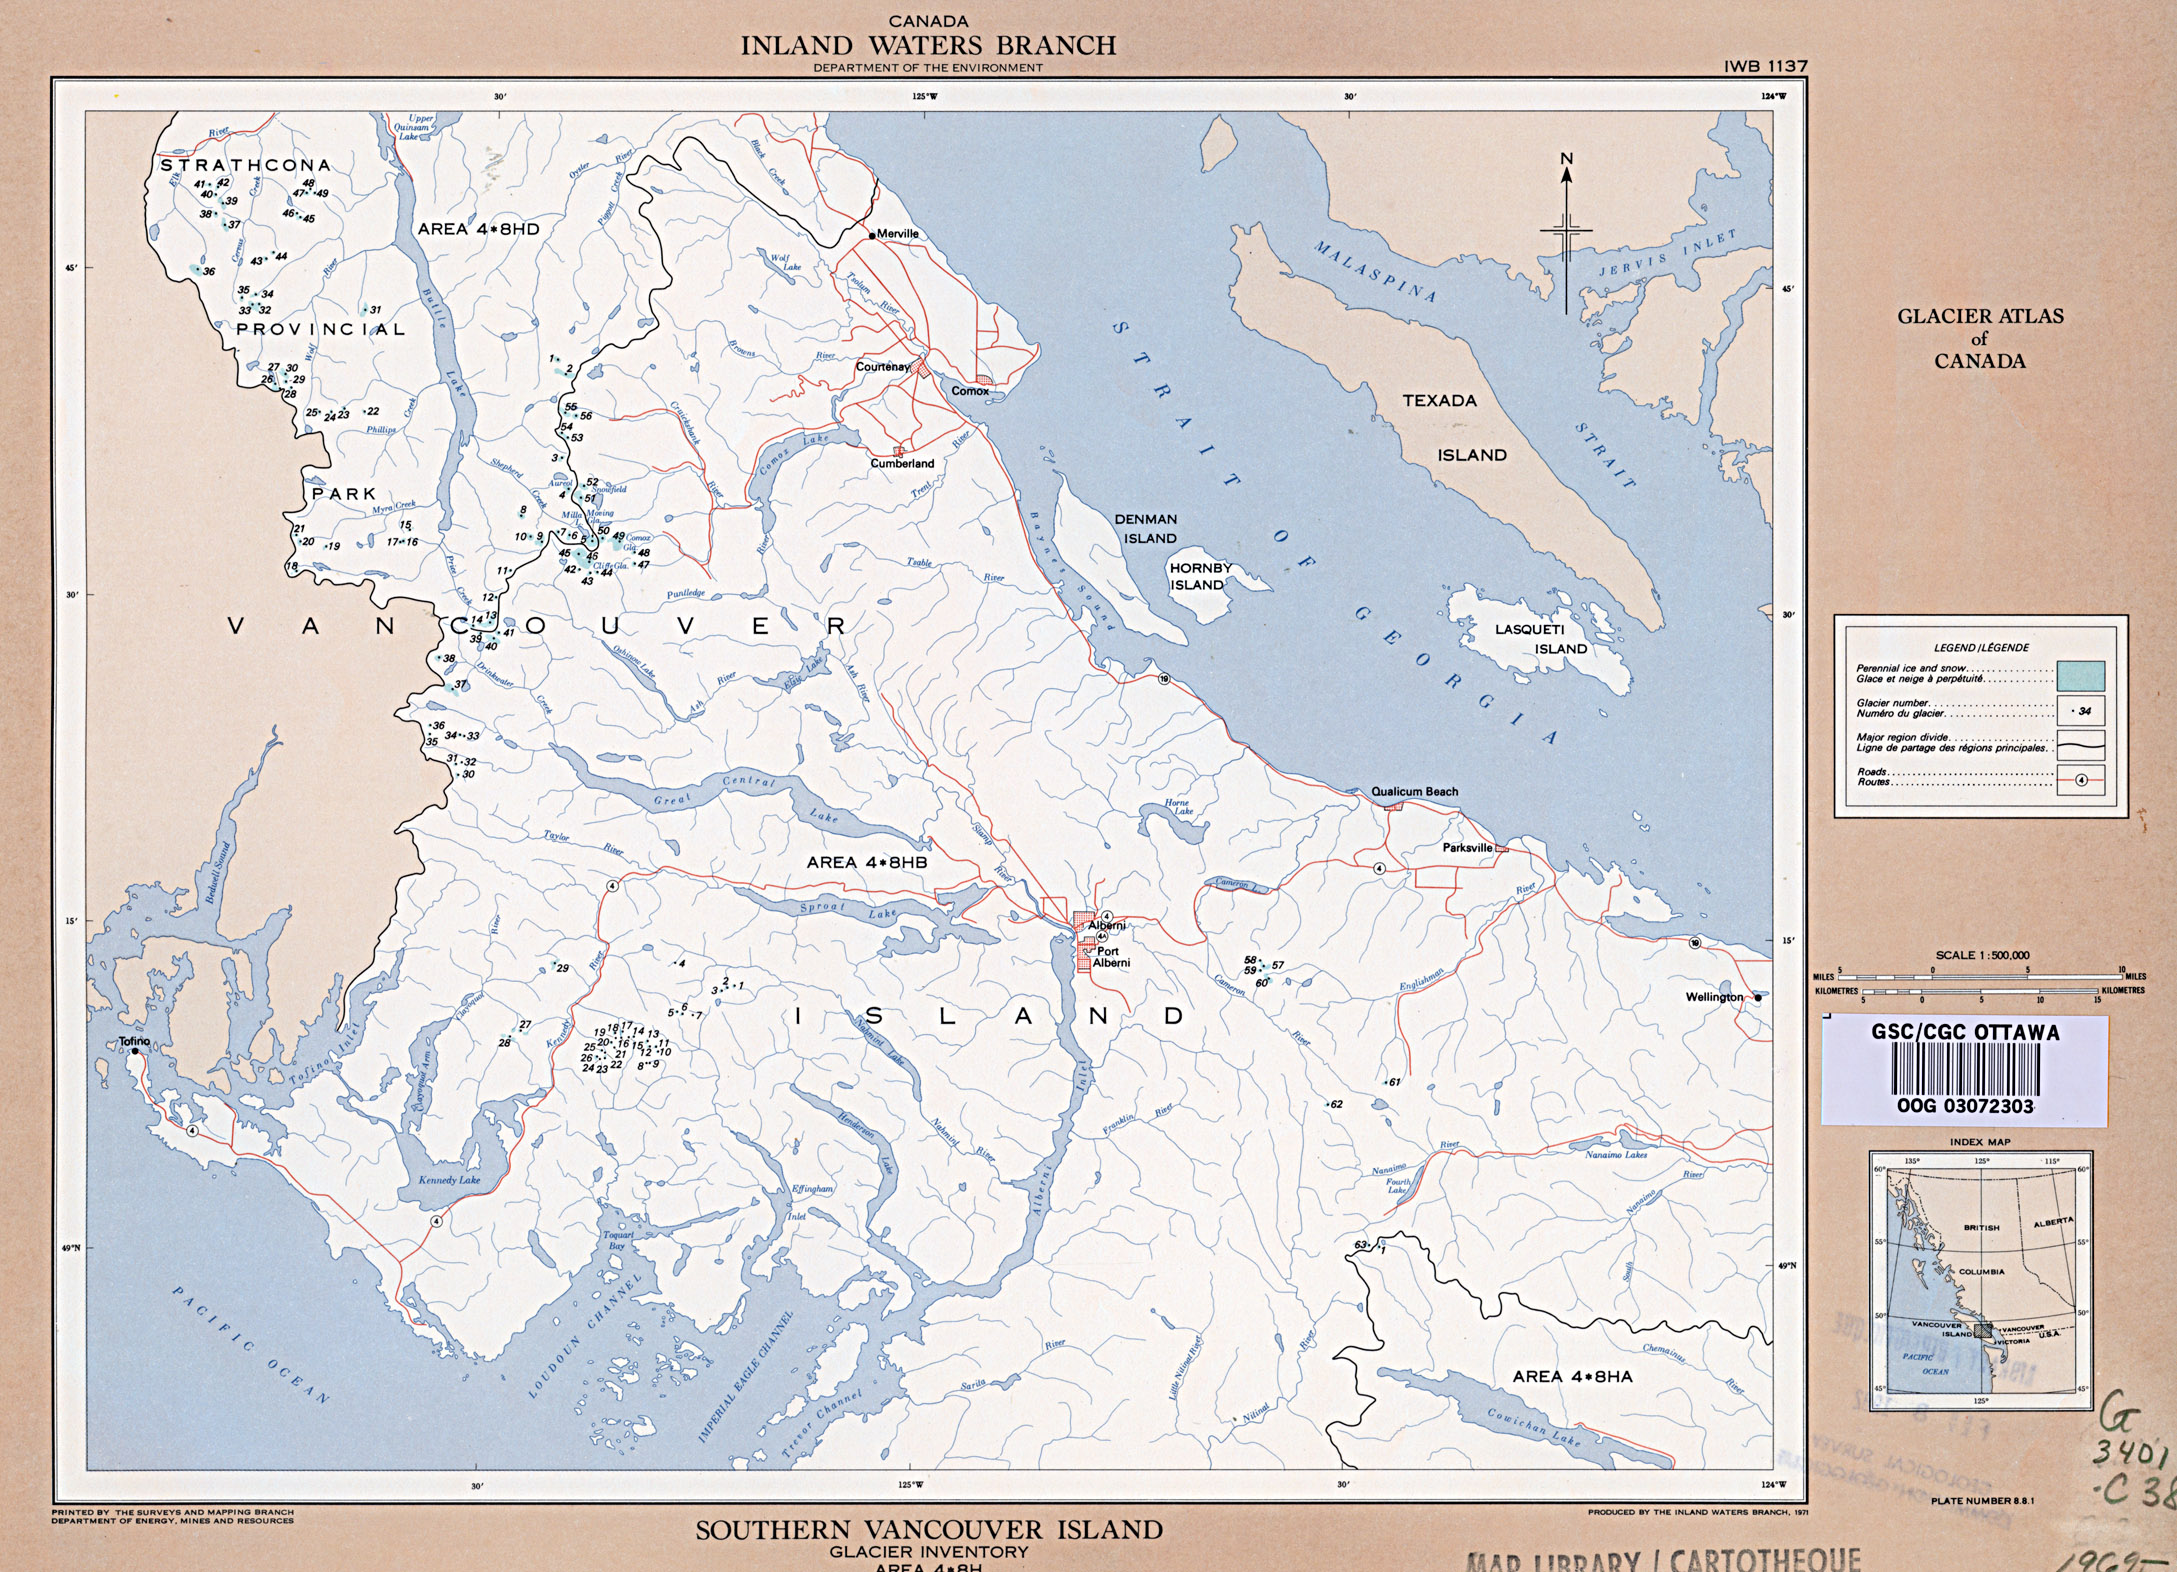
Task: Click the HORNBY ISLAND label
Action: point(1199,576)
